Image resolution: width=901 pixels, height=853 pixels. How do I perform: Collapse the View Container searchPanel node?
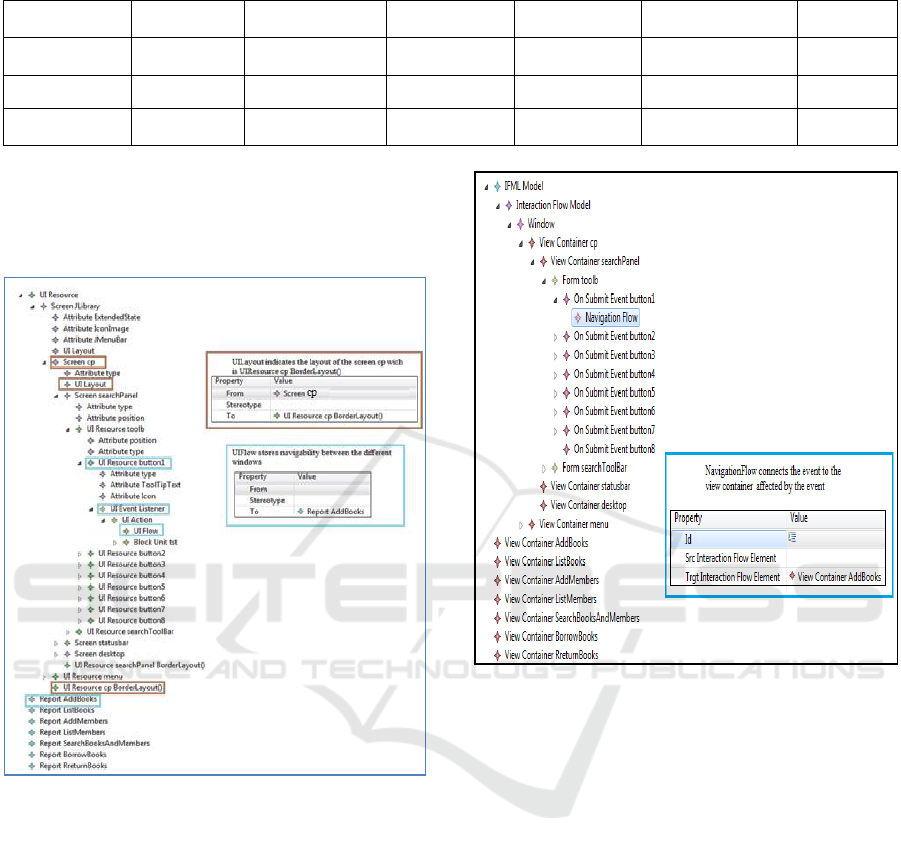point(532,262)
